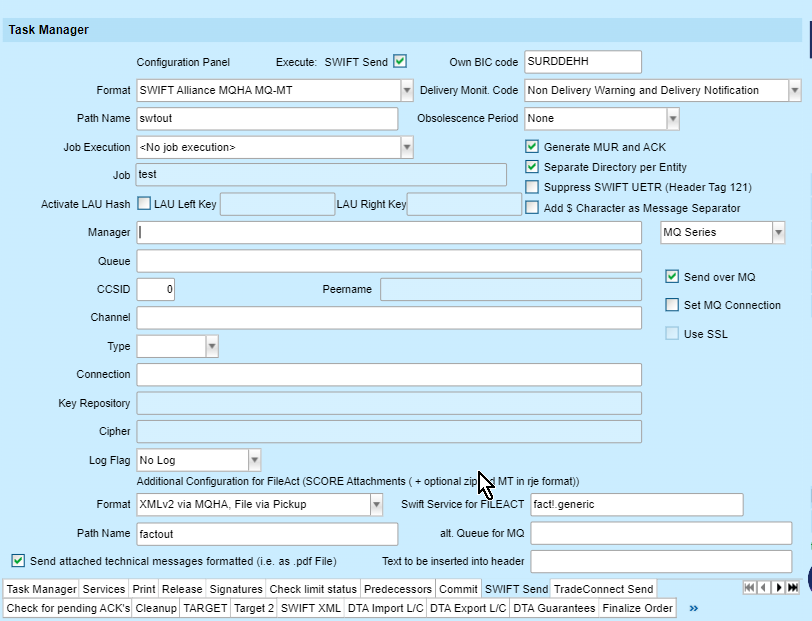Tick Activate LAU Hash checkbox
This screenshot has width=812, height=621.
click(144, 204)
